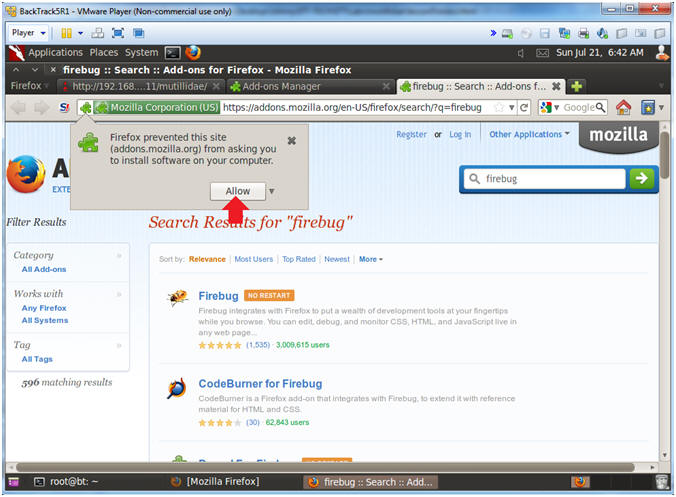Click Firefox back navigation arrow
676x497 pixels.
click(x=18, y=107)
